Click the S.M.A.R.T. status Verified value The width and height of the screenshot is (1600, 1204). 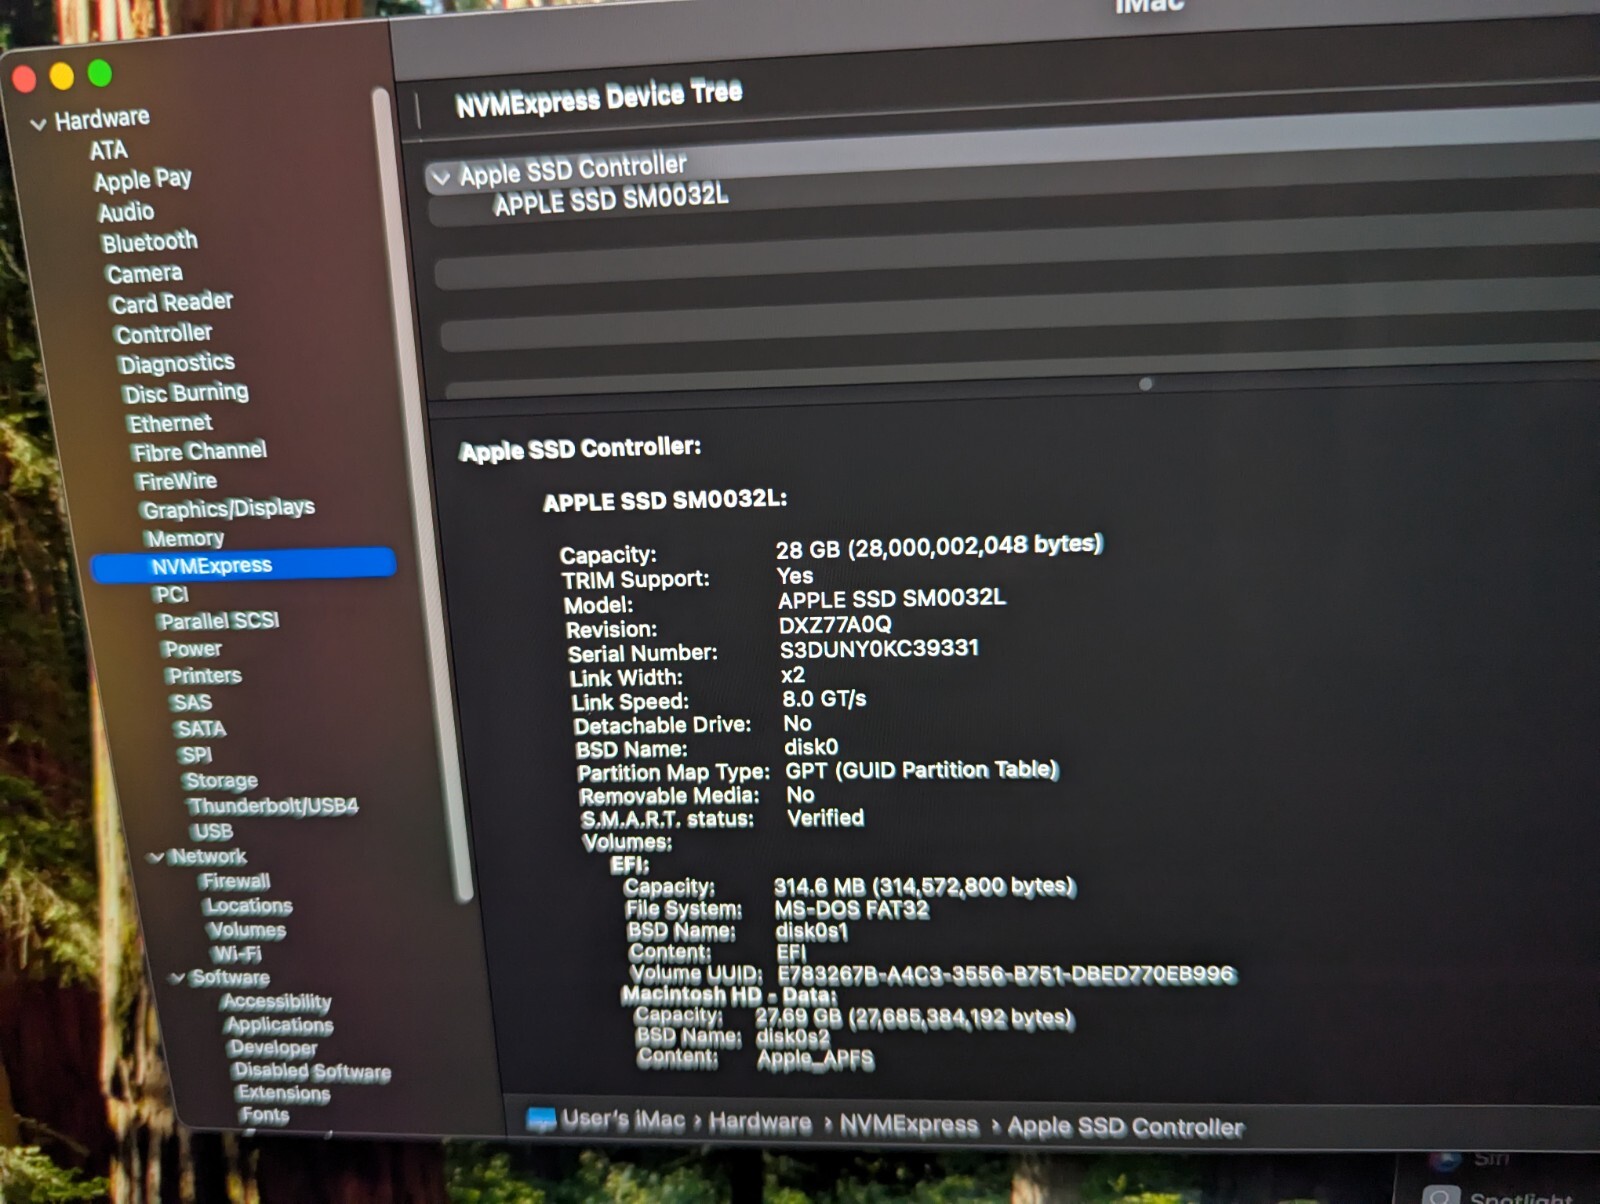(825, 818)
